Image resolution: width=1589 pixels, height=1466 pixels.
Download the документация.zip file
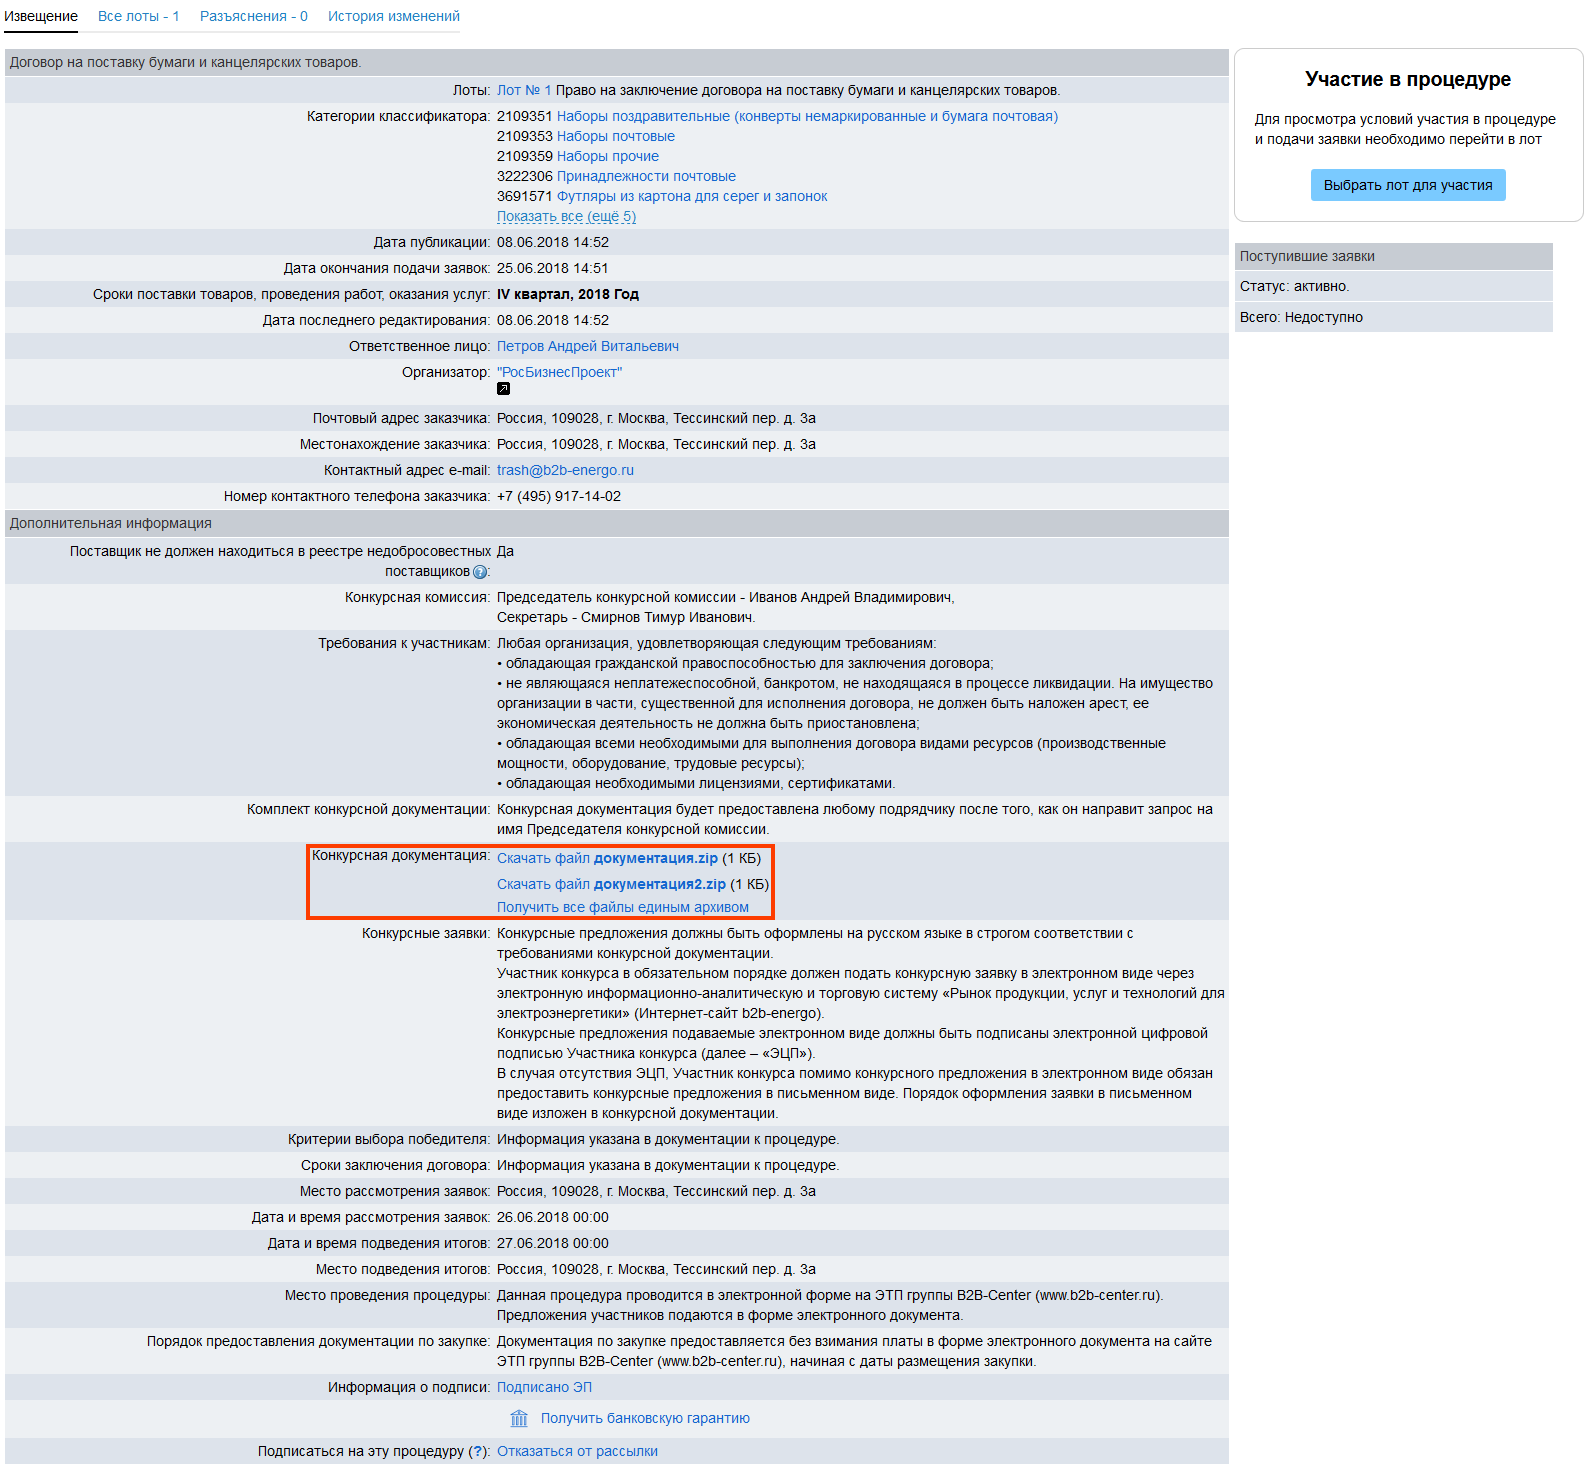(x=607, y=858)
